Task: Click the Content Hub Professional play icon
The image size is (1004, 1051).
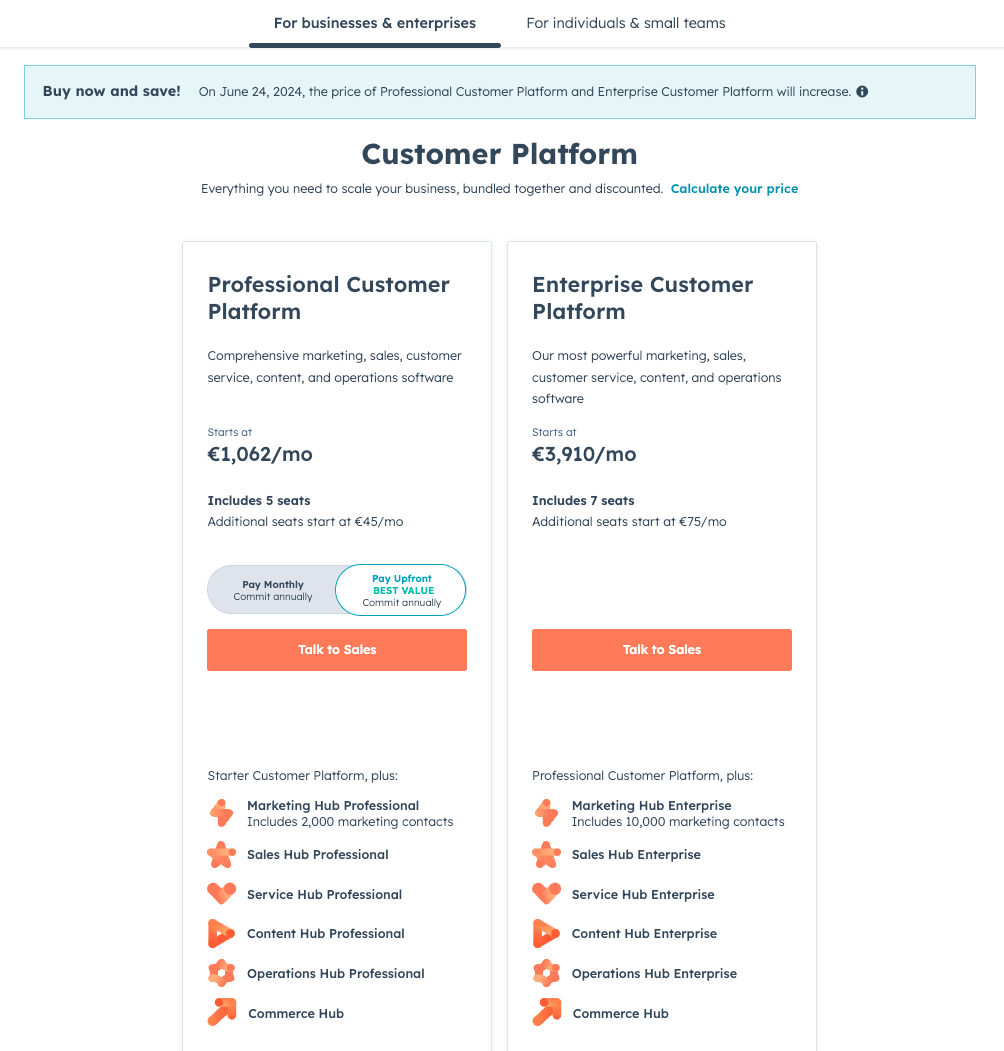Action: [x=221, y=933]
